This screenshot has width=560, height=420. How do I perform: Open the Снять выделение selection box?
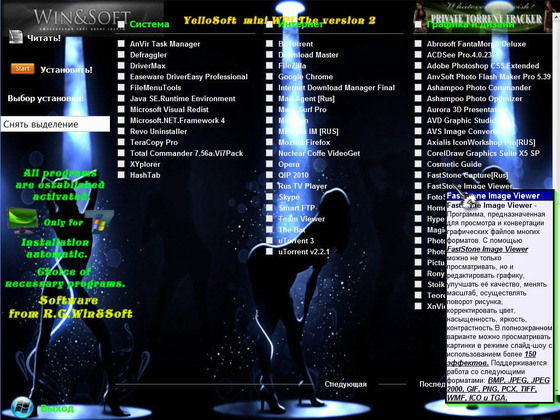pos(55,124)
